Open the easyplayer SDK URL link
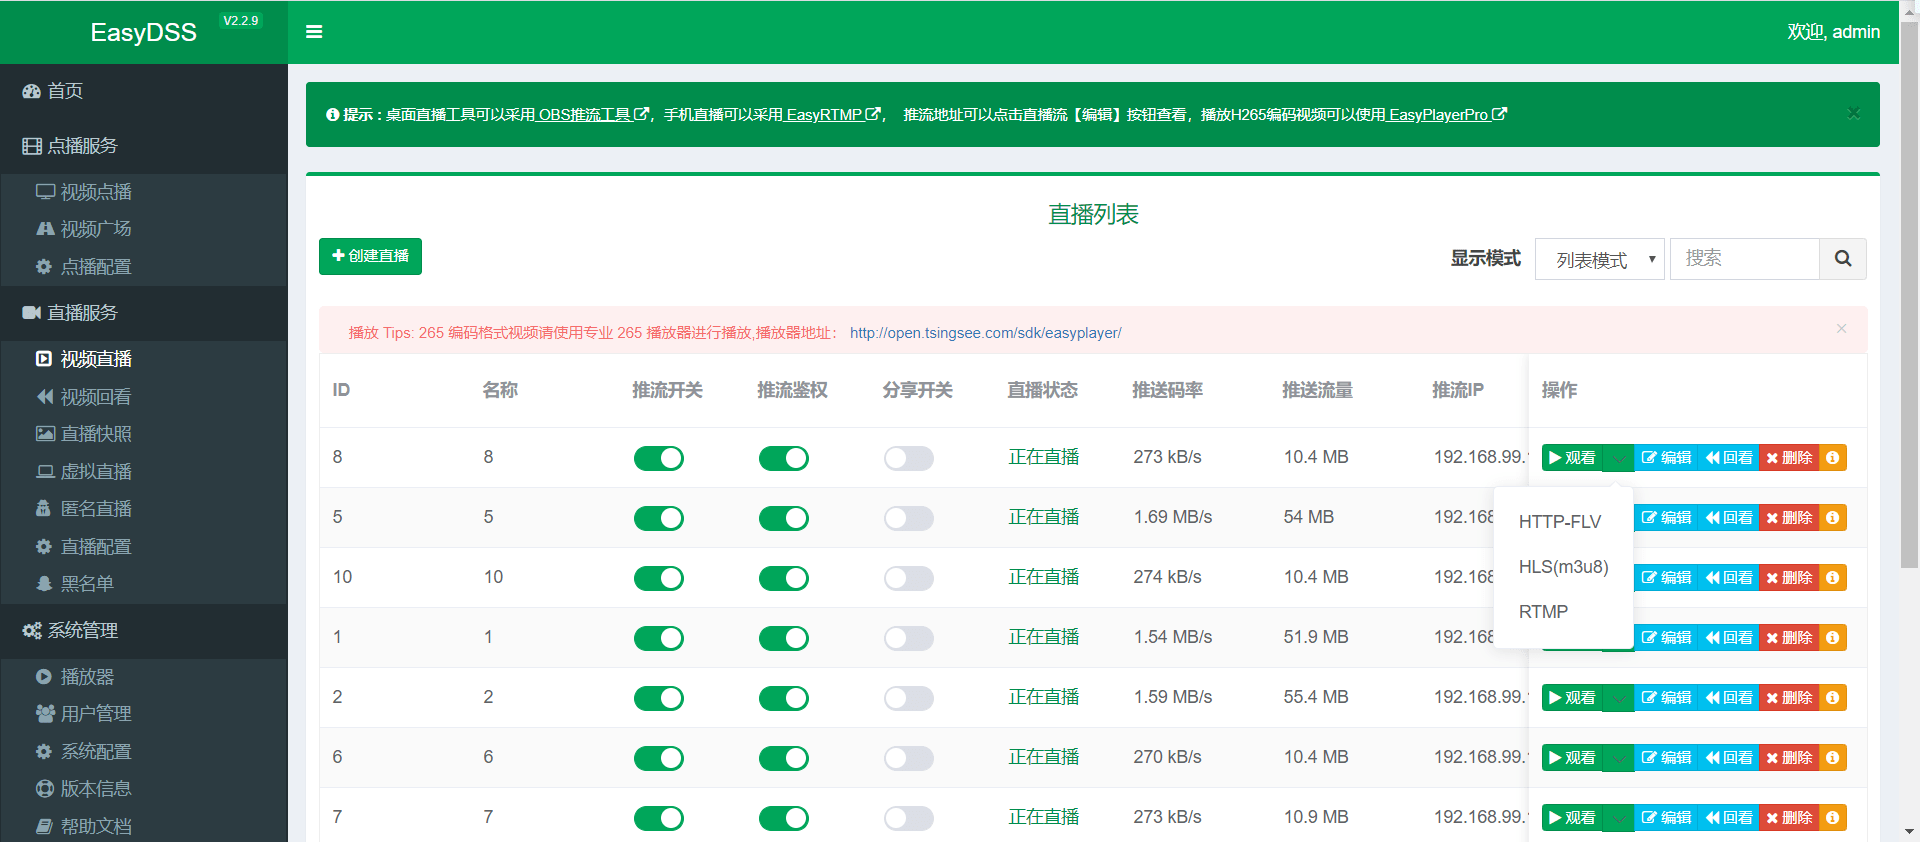This screenshot has width=1920, height=842. tap(985, 333)
